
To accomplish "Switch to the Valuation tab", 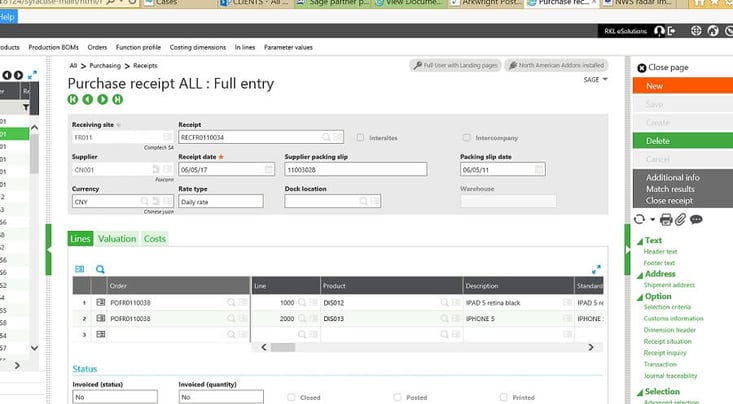I will coord(117,238).
